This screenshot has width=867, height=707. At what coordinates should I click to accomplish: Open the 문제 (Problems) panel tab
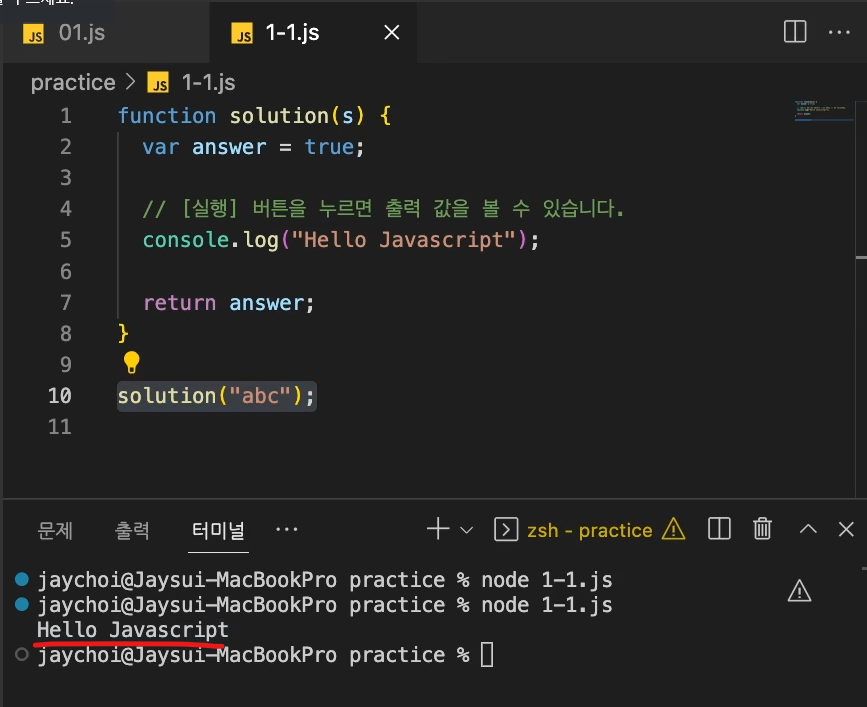tap(55, 530)
